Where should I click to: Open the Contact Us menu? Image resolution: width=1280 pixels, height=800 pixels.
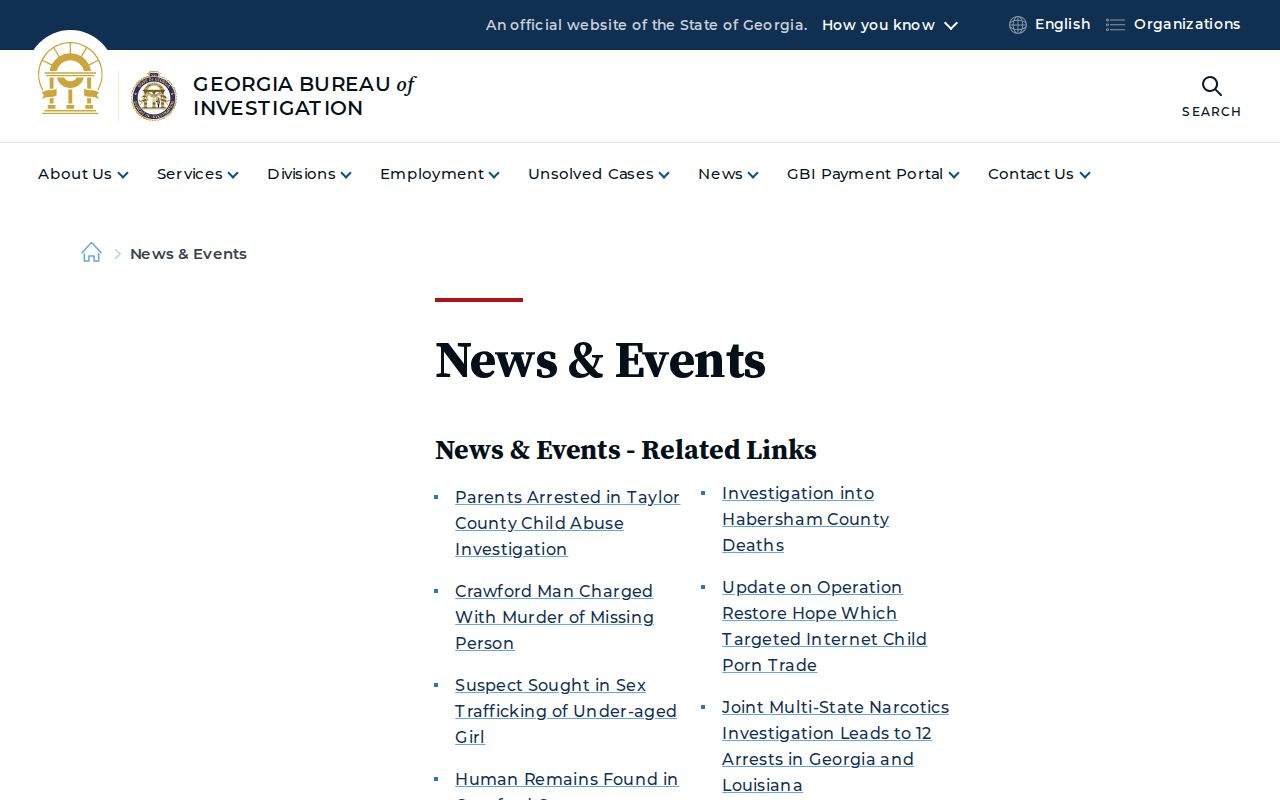pos(1039,174)
